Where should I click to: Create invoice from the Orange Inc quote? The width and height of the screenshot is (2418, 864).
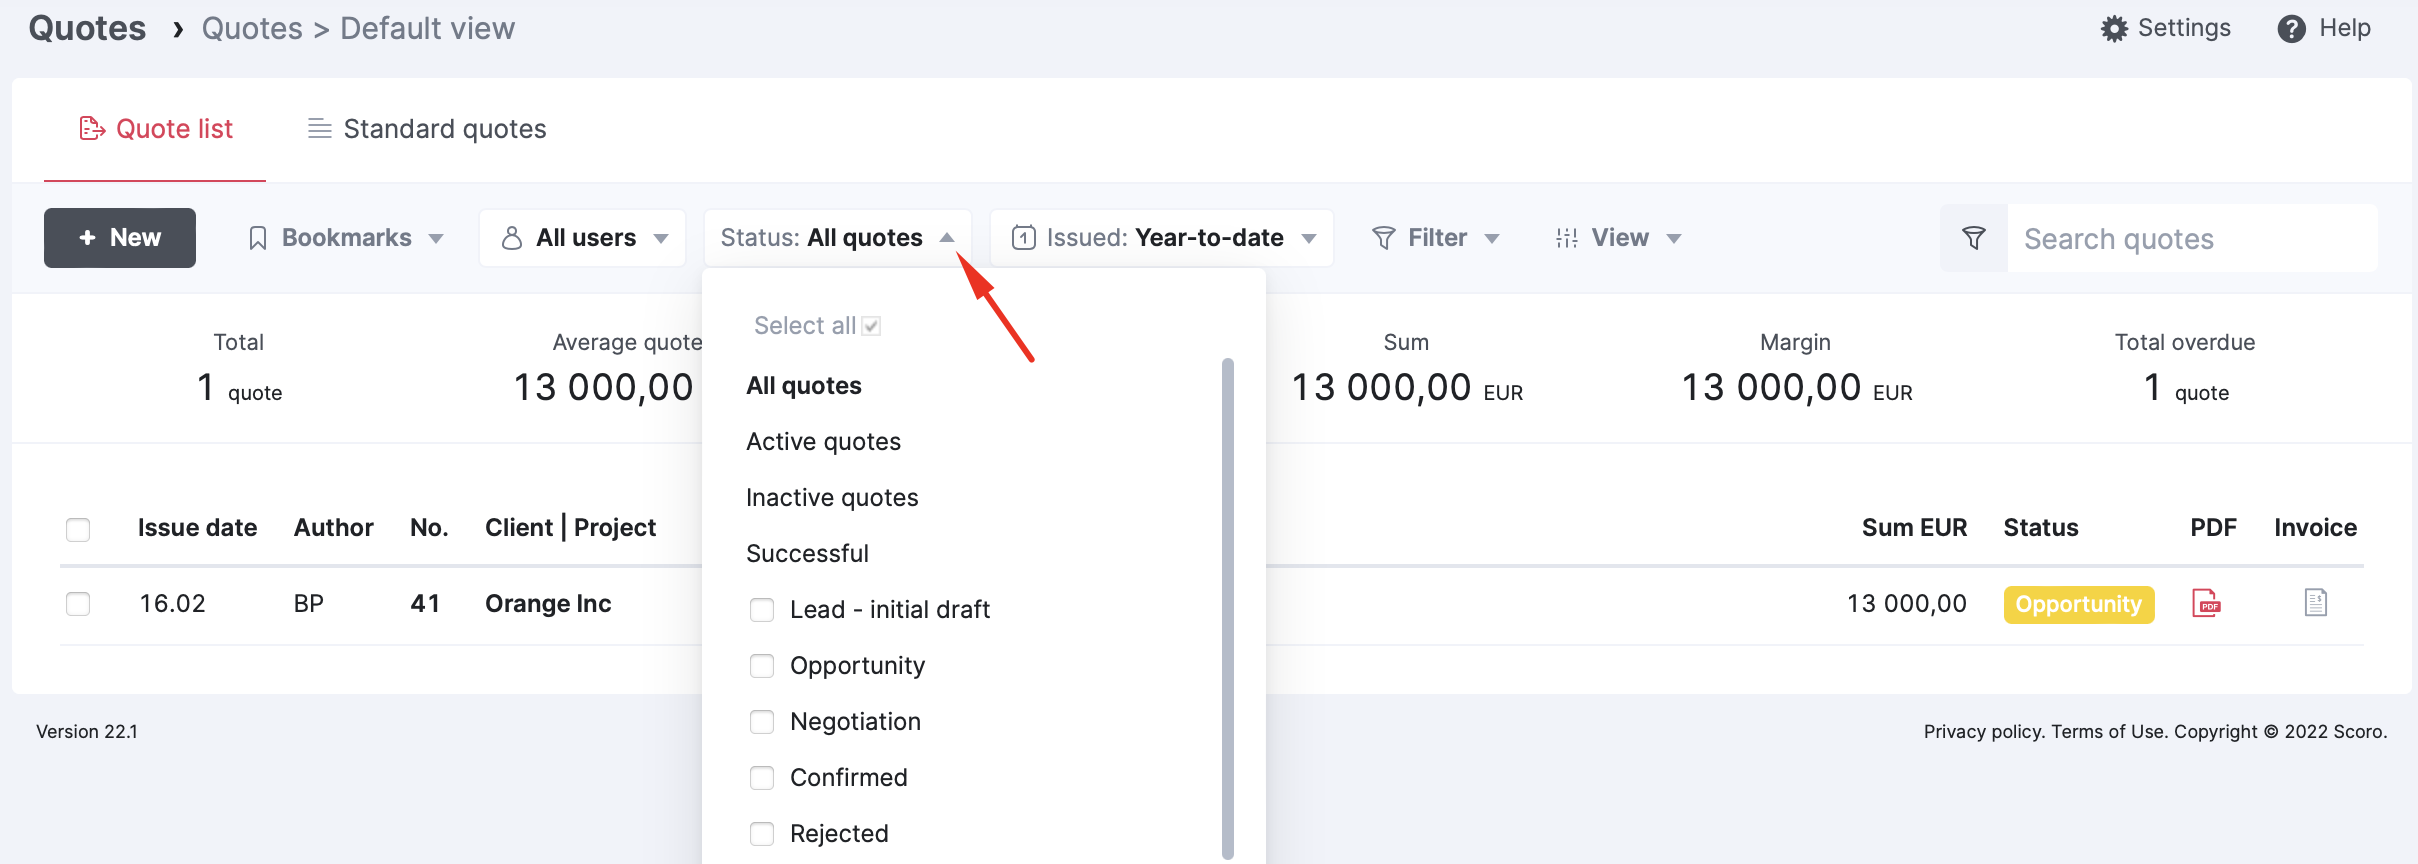coord(2315,602)
